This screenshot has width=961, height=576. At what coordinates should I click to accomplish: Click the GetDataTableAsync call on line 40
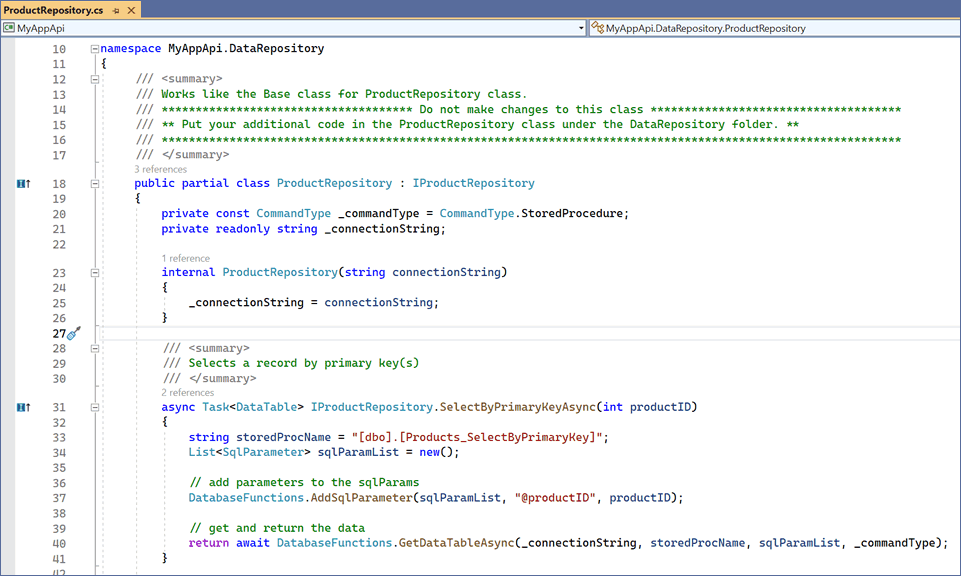point(457,543)
